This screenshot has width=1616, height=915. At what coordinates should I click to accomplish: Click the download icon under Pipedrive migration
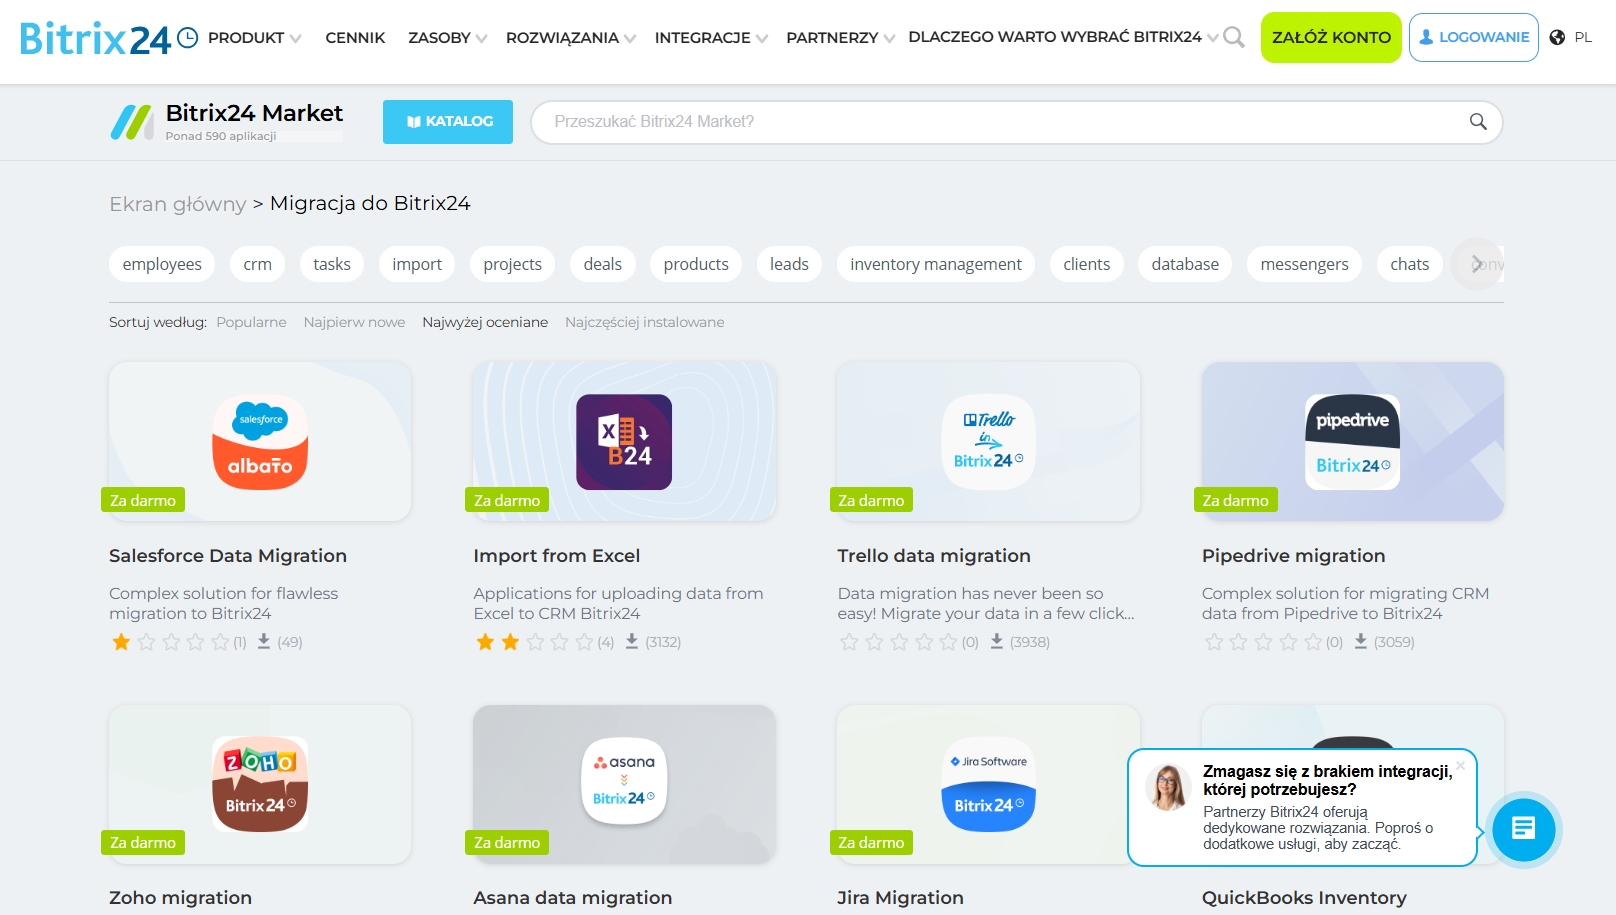point(1361,641)
